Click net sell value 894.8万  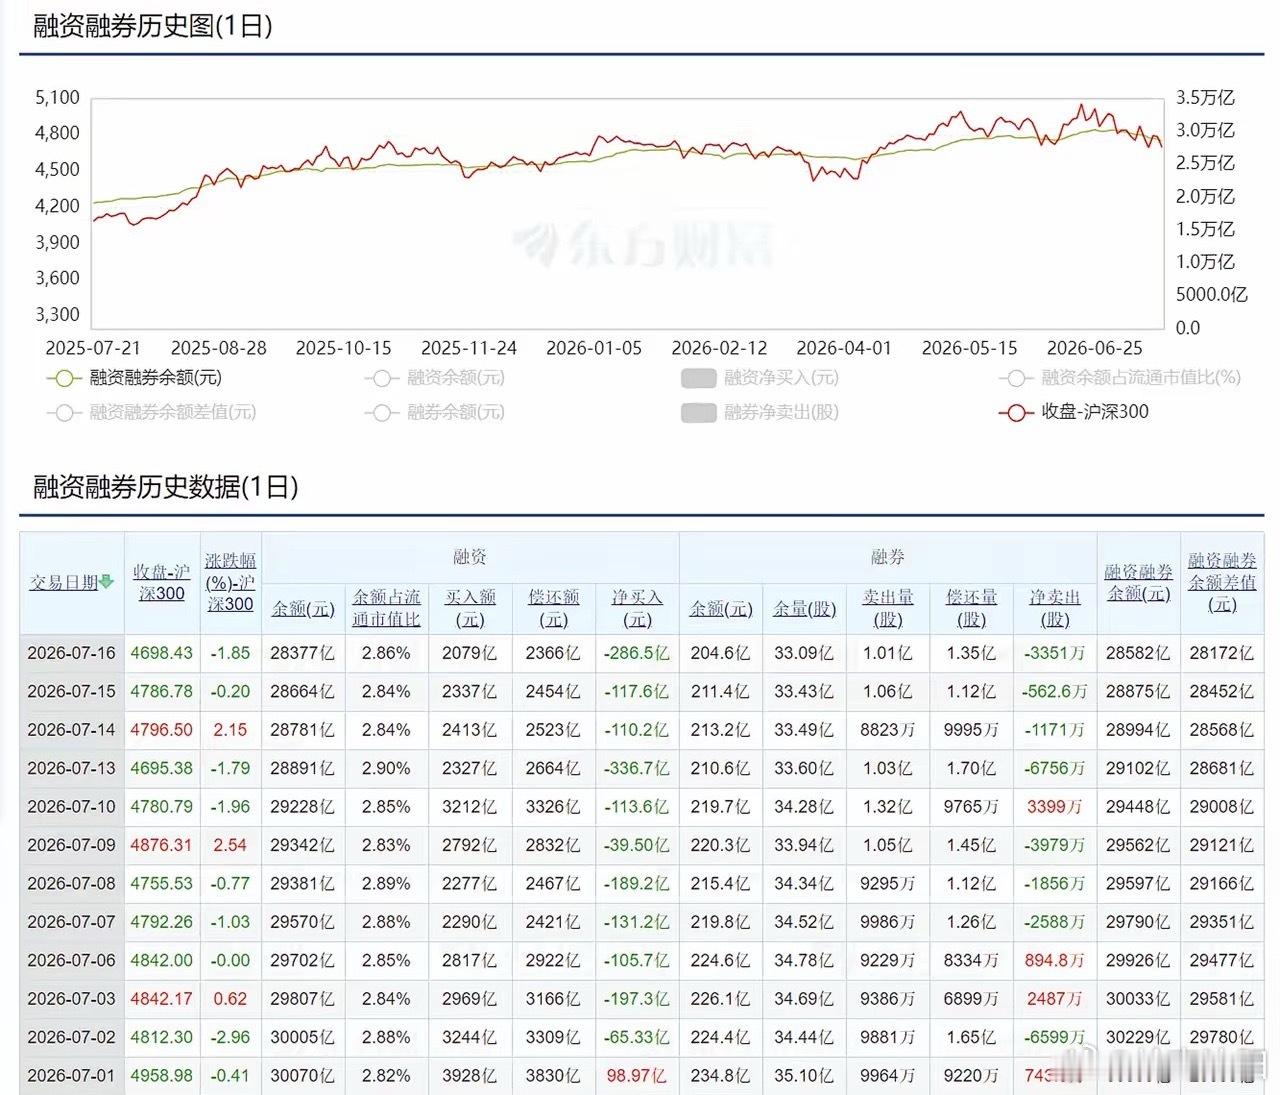coord(1055,961)
